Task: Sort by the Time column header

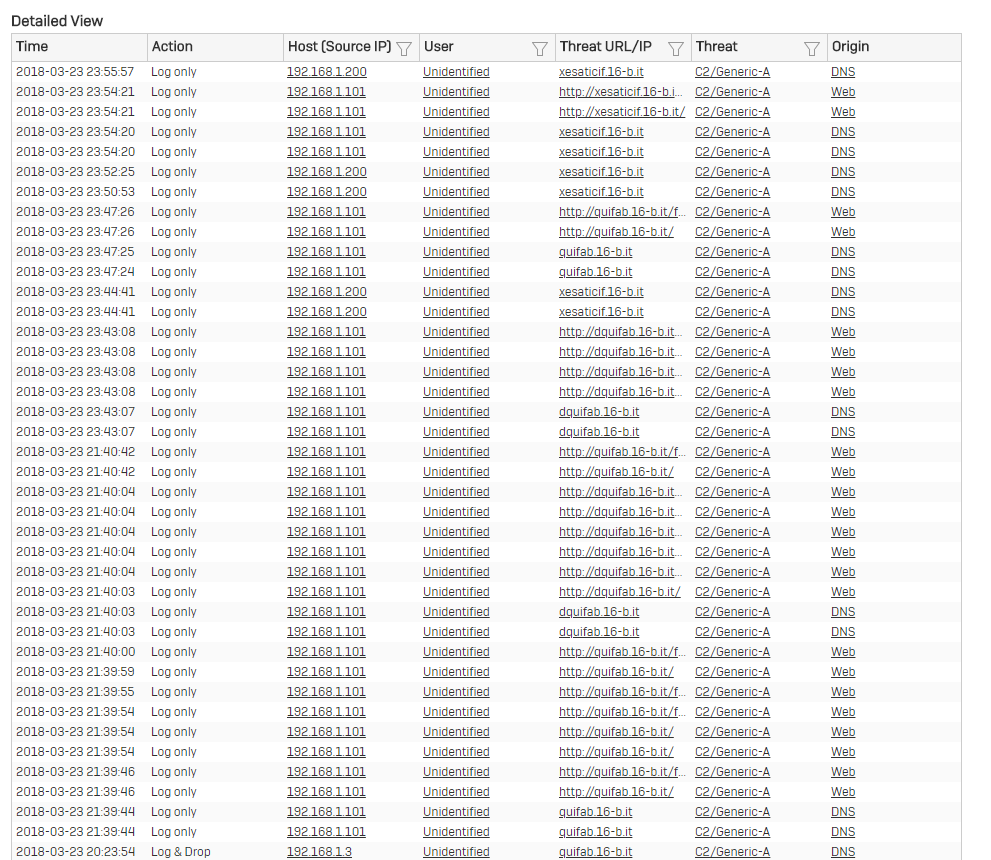Action: point(32,47)
